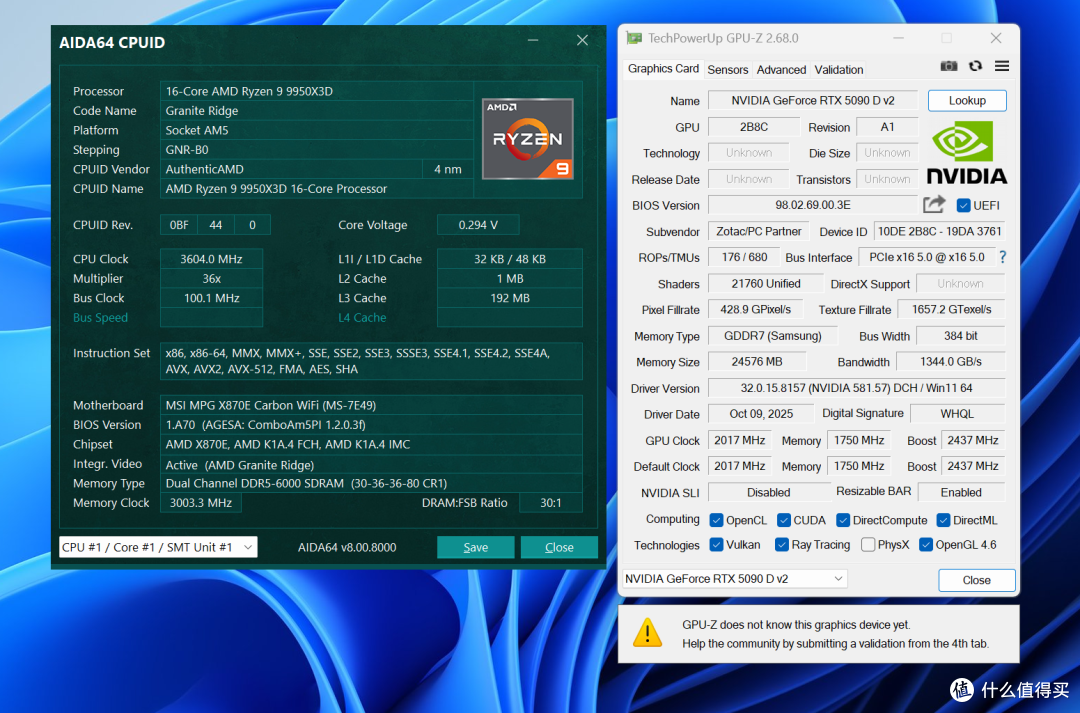Click the Multiplier value 36x
The image size is (1080, 713).
(x=211, y=278)
